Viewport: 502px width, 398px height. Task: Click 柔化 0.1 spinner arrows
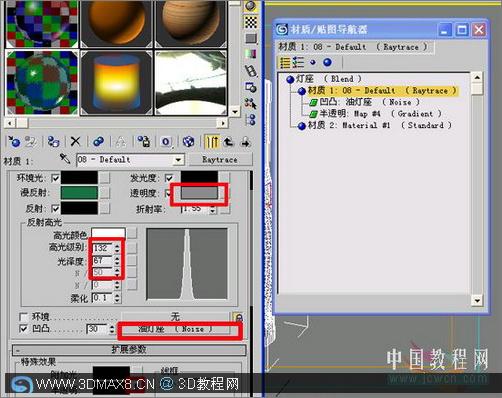coord(117,298)
